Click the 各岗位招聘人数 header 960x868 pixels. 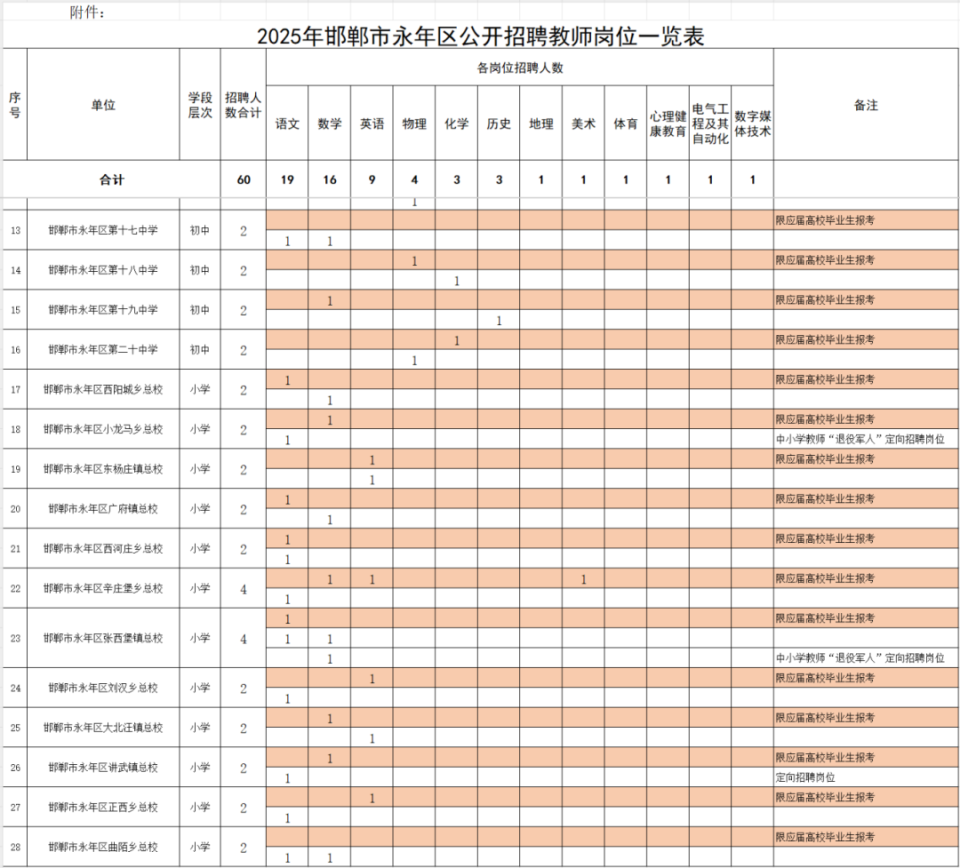point(520,68)
